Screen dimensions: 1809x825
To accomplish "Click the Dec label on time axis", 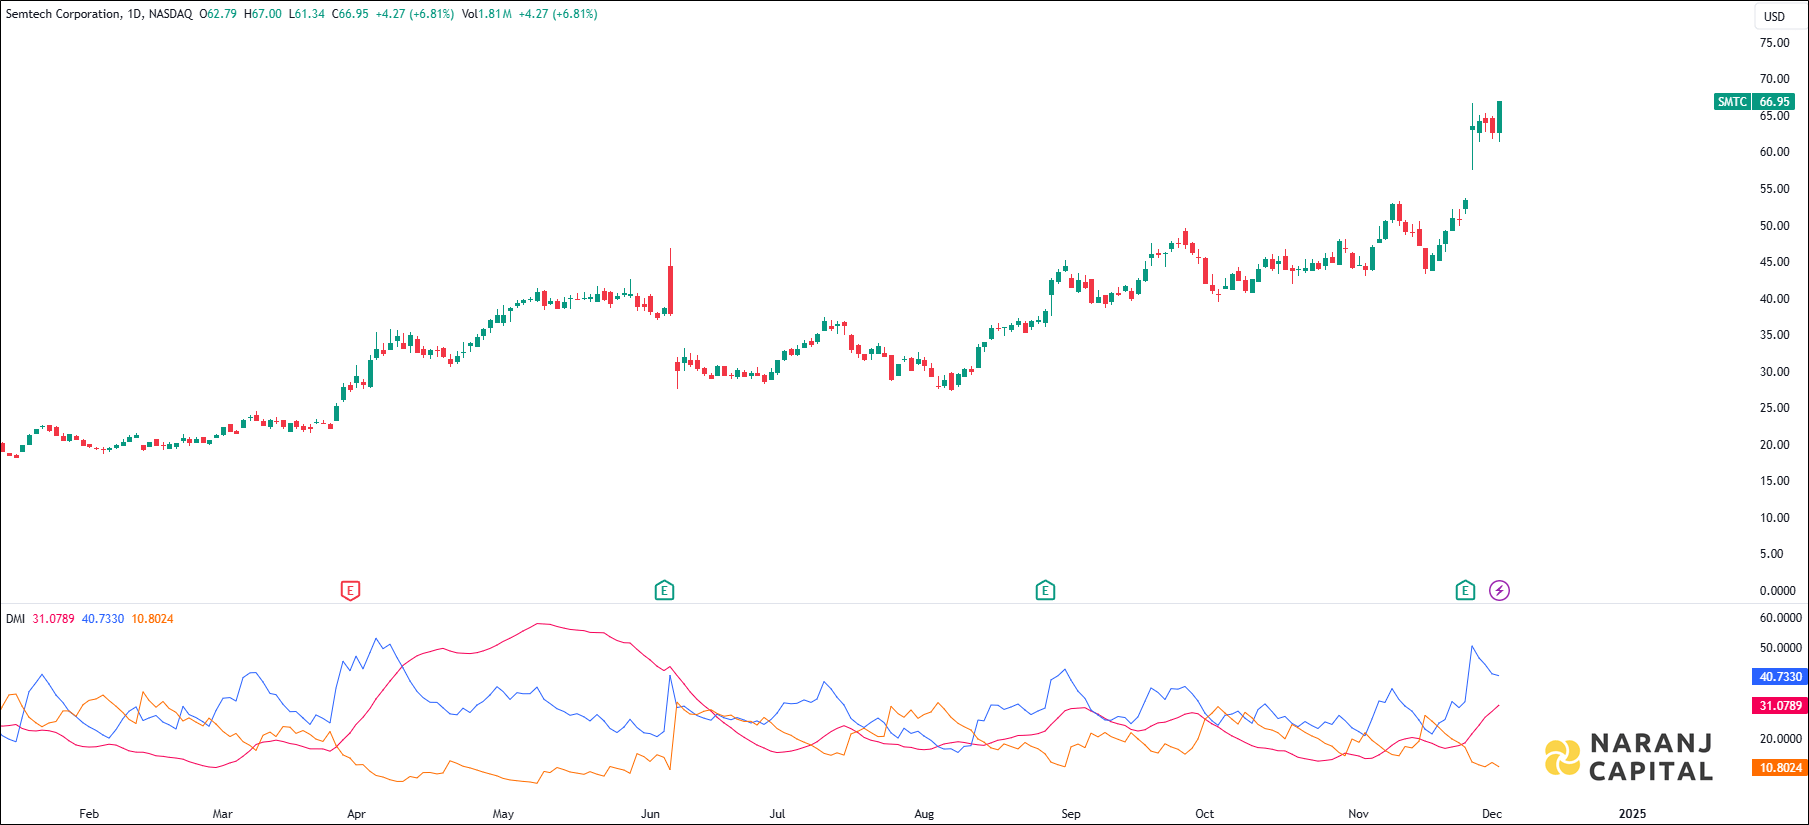I will [1492, 814].
